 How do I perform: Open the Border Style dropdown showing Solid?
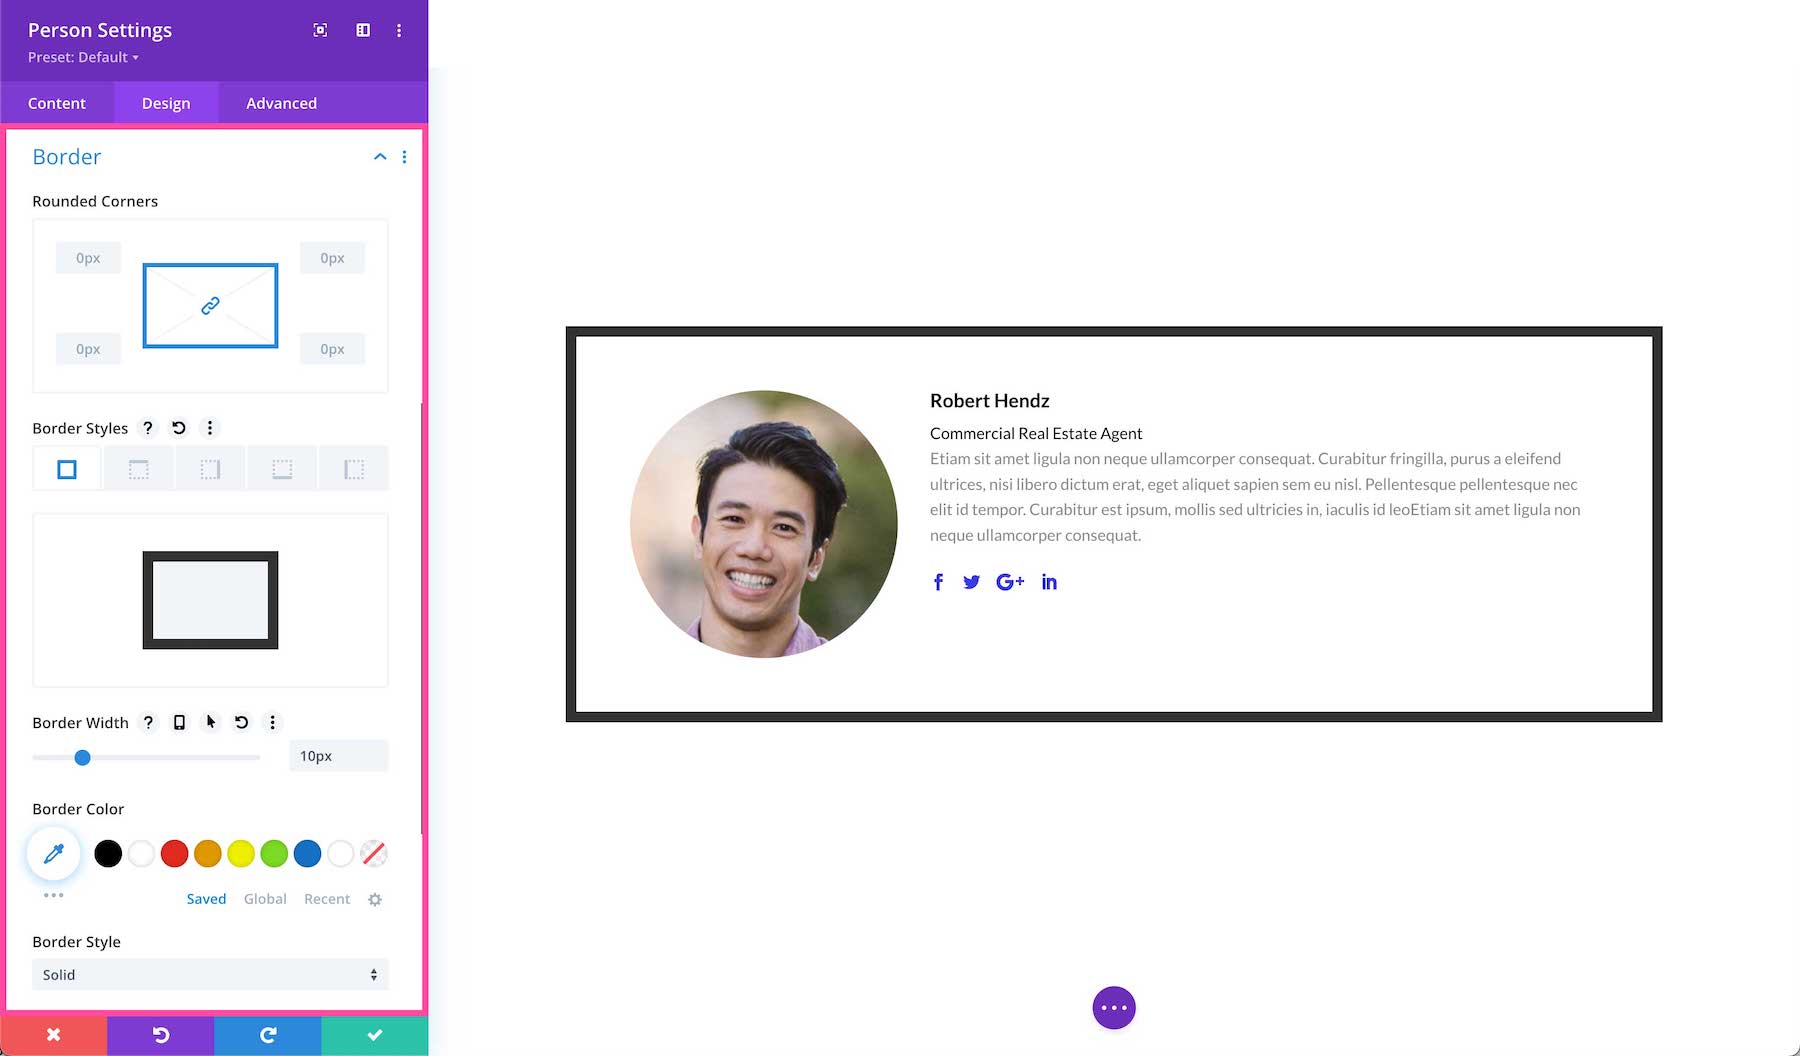click(210, 974)
